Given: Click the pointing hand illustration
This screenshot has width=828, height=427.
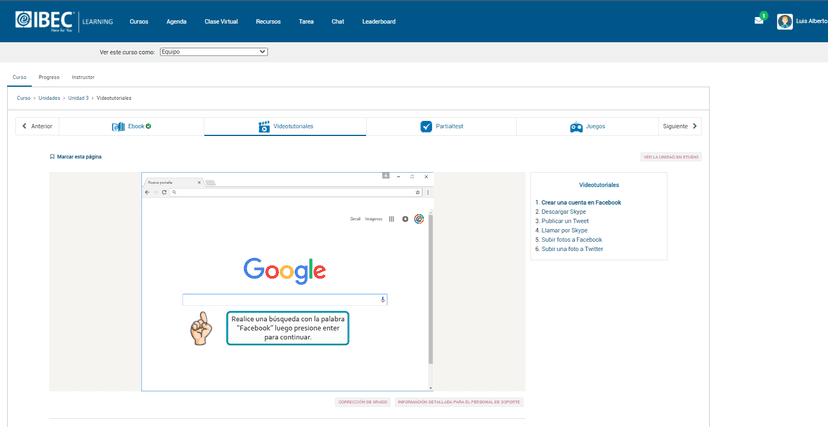Looking at the screenshot, I should 201,328.
